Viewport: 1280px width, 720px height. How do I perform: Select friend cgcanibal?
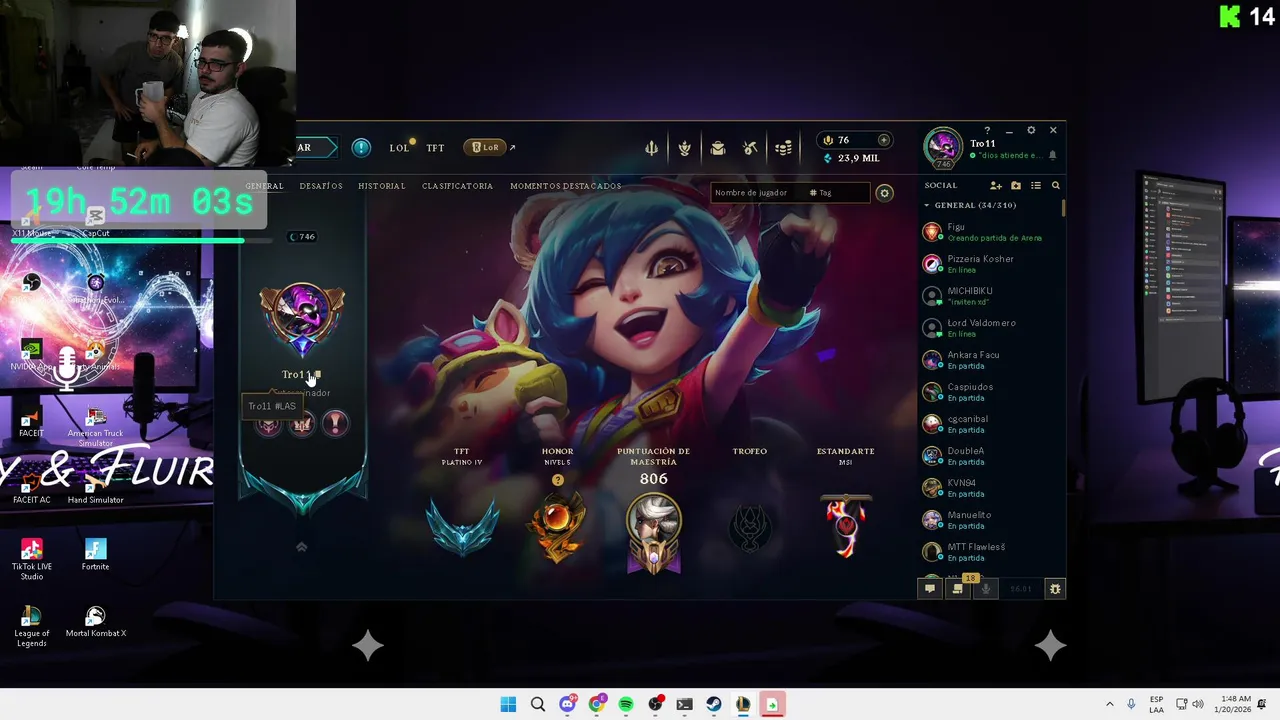[x=990, y=424]
